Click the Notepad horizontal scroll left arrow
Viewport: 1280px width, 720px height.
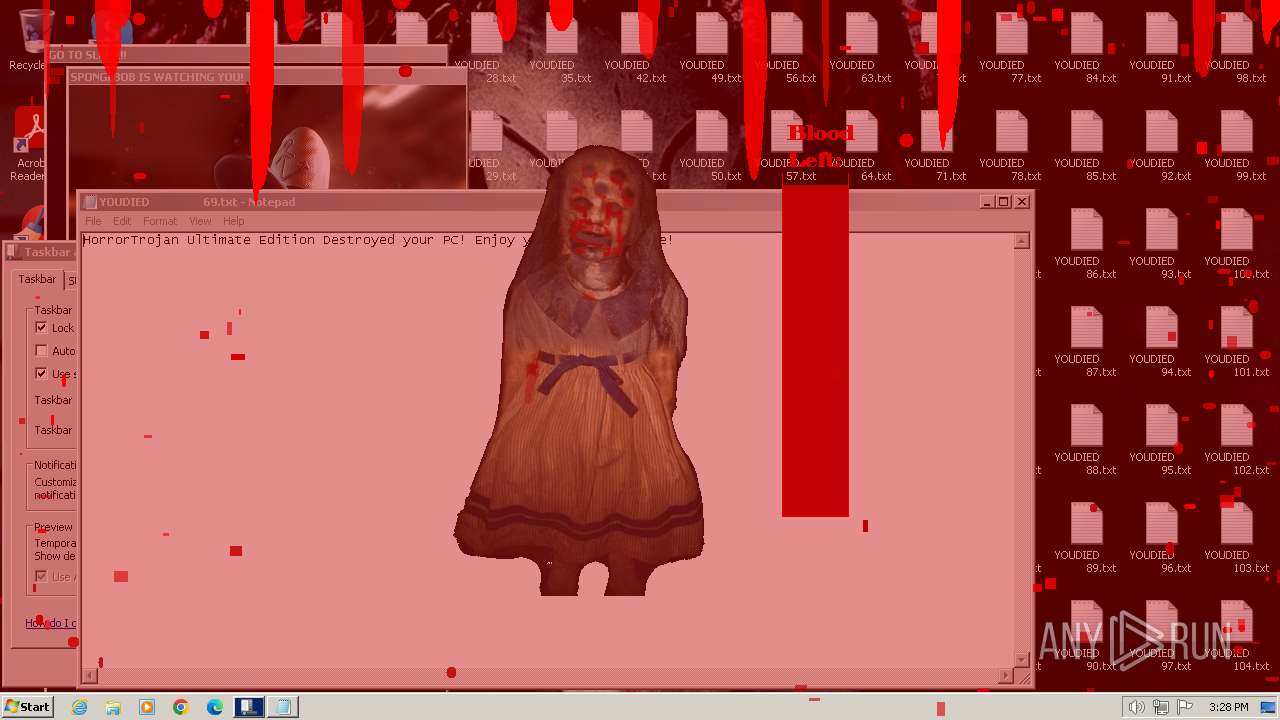[x=89, y=676]
